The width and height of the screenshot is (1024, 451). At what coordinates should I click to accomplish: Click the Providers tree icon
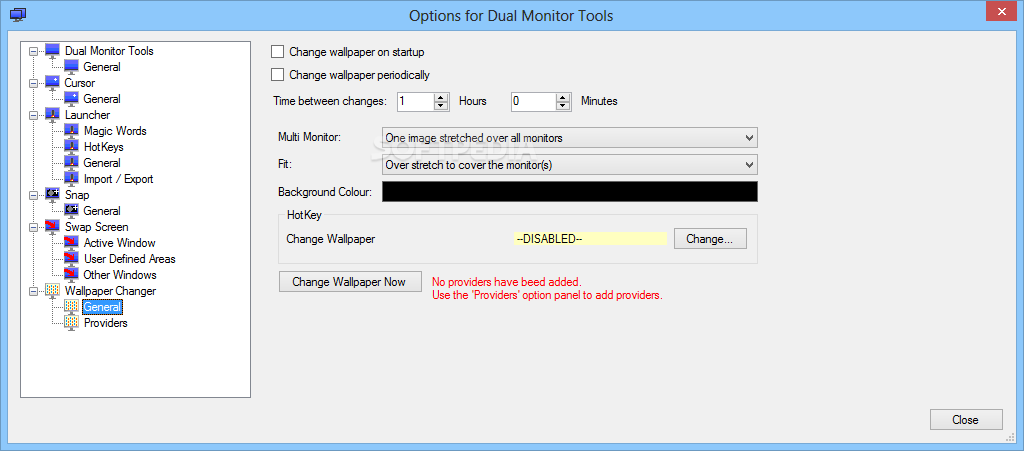71,322
